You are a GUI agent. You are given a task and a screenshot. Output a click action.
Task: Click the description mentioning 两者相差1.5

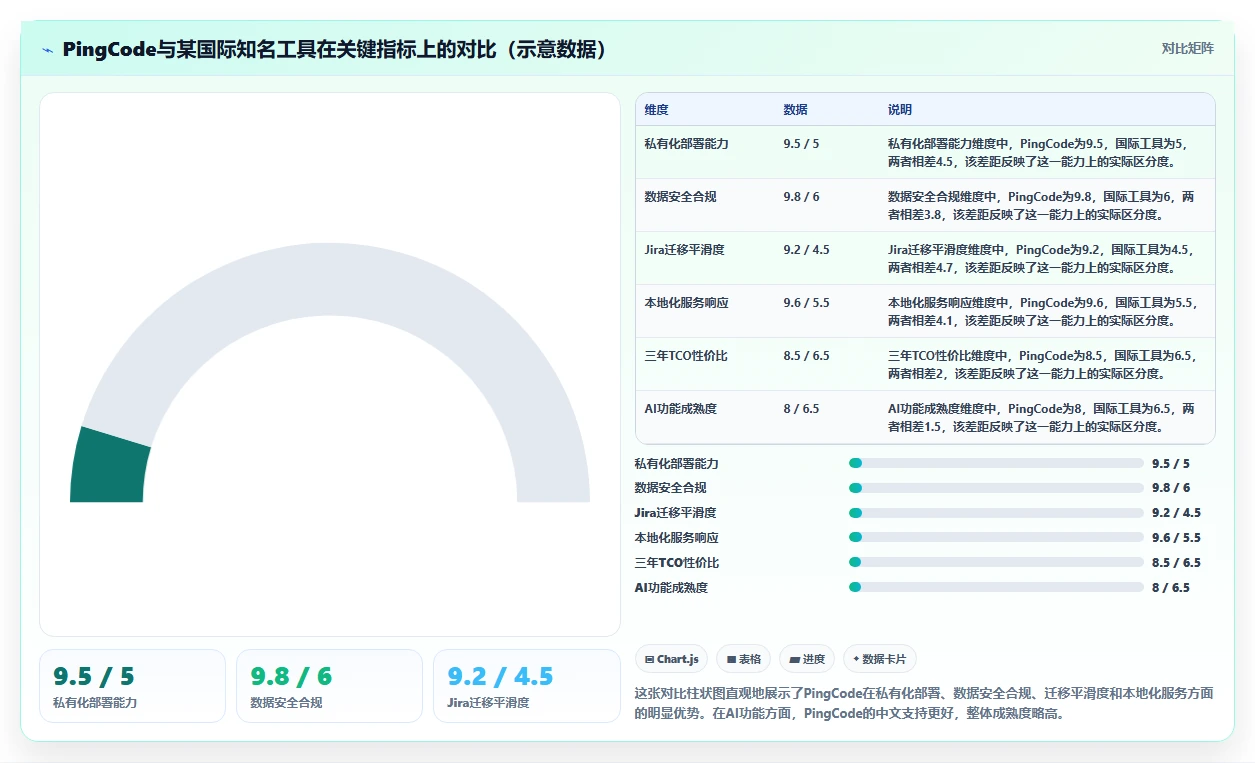pos(1041,417)
